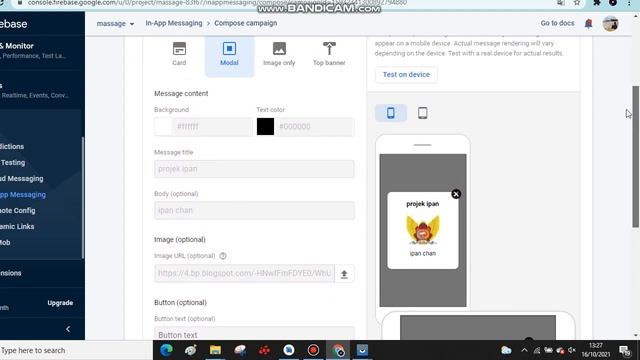Open the weather cloud tray icon
The width and height of the screenshot is (640, 360).
[506, 350]
